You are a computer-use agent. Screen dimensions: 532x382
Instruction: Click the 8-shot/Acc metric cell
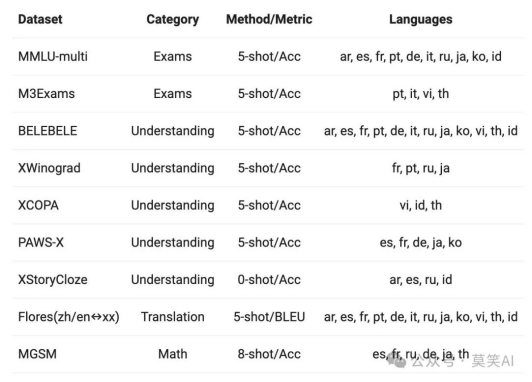(269, 354)
